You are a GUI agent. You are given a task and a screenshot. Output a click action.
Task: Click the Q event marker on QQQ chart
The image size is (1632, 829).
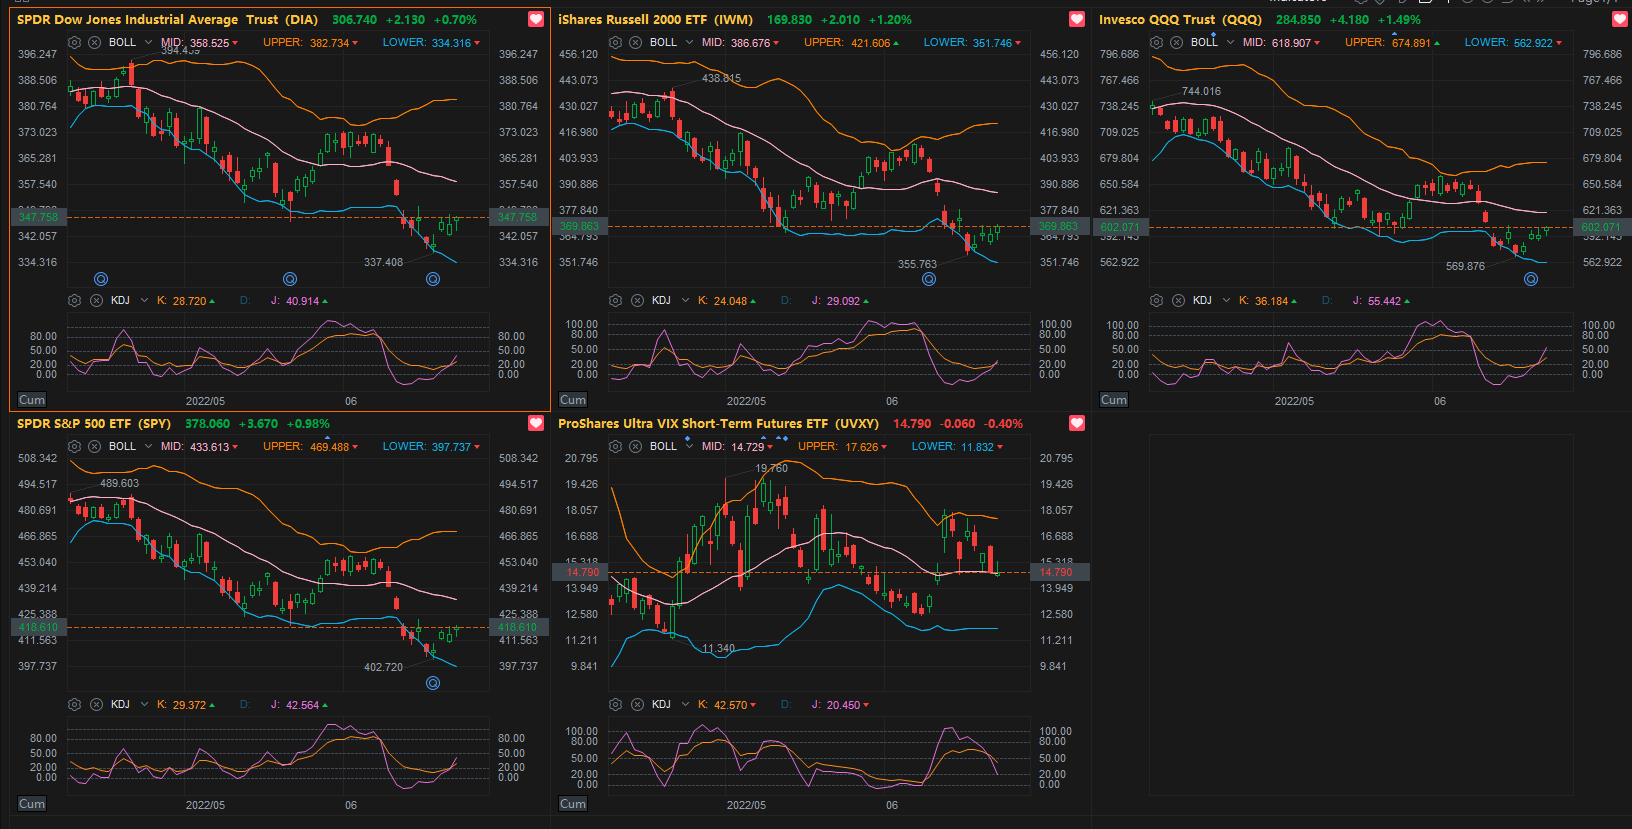(x=1531, y=279)
